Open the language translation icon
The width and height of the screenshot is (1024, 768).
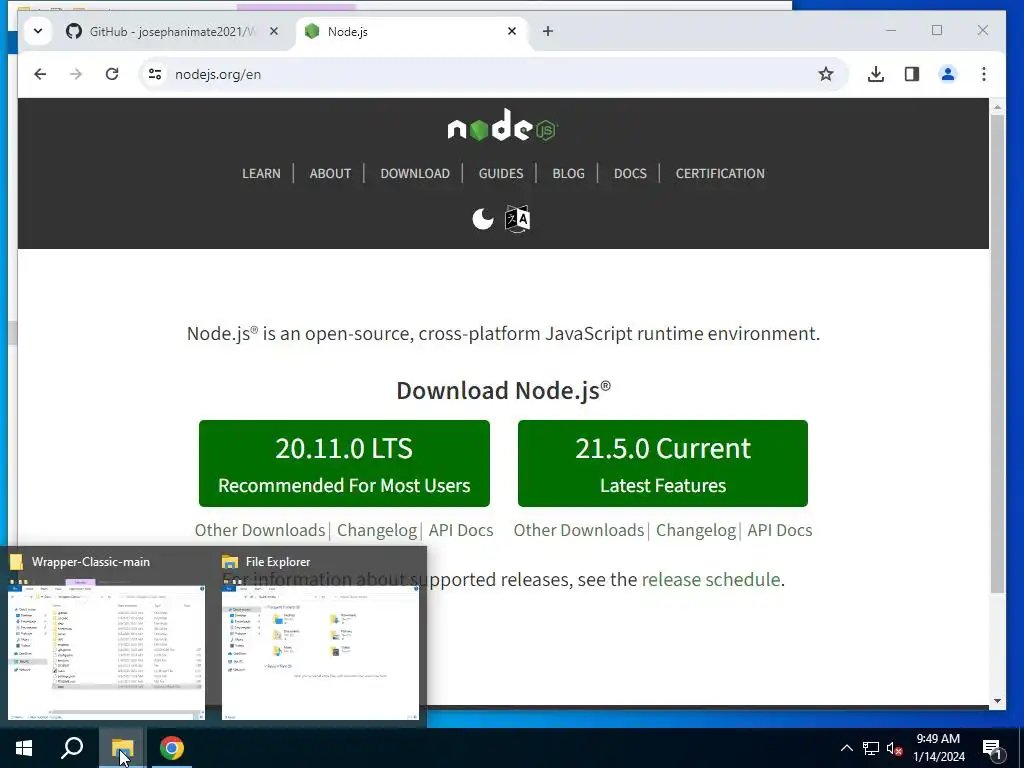[x=517, y=219]
